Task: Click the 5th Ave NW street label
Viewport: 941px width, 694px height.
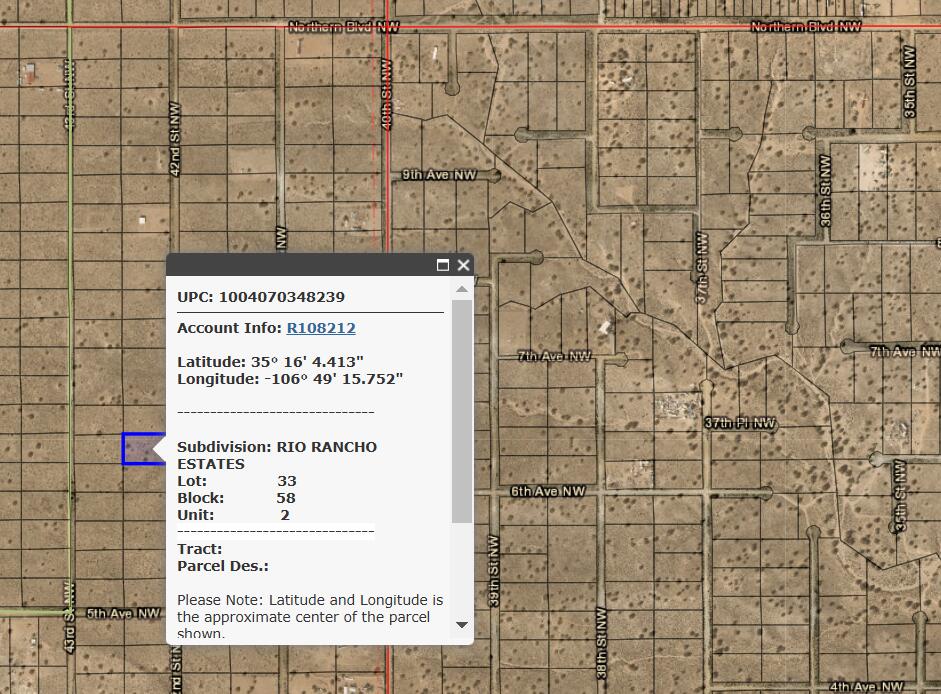Action: (x=123, y=613)
